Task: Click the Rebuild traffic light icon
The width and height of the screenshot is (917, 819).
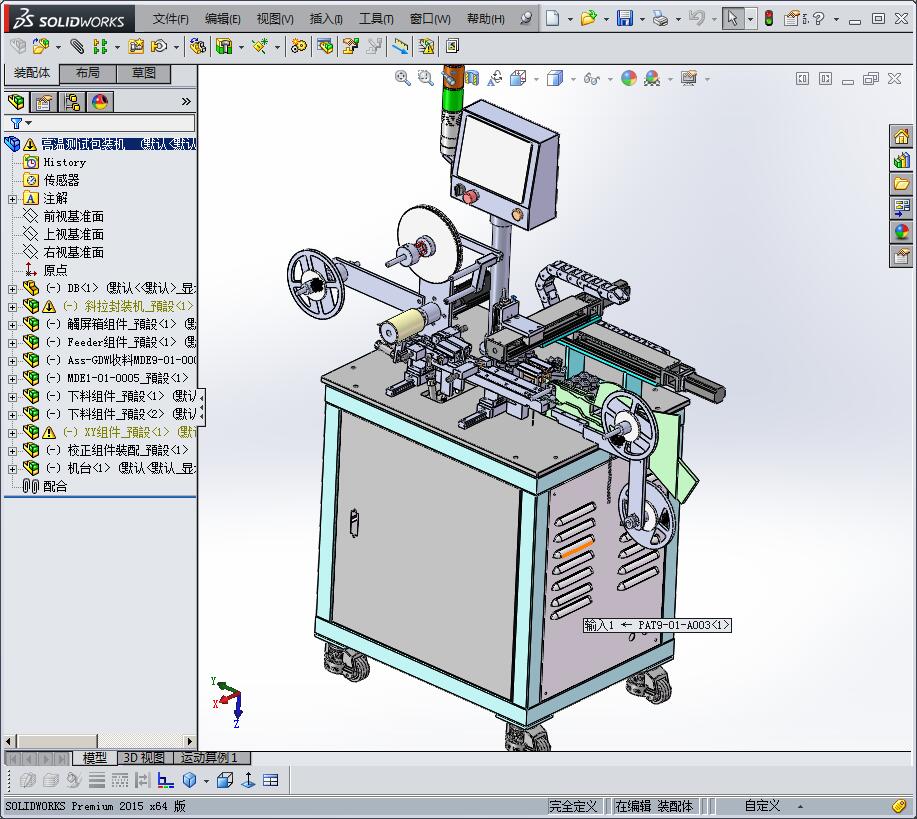Action: pos(769,18)
